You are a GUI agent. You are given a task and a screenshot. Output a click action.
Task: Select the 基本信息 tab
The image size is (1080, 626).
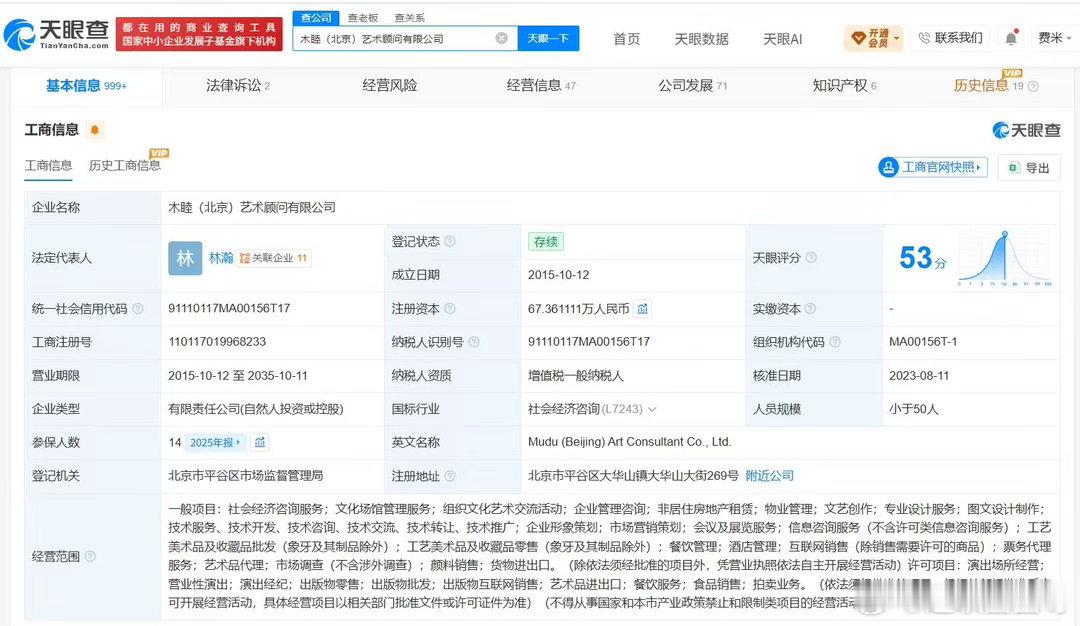tap(86, 86)
